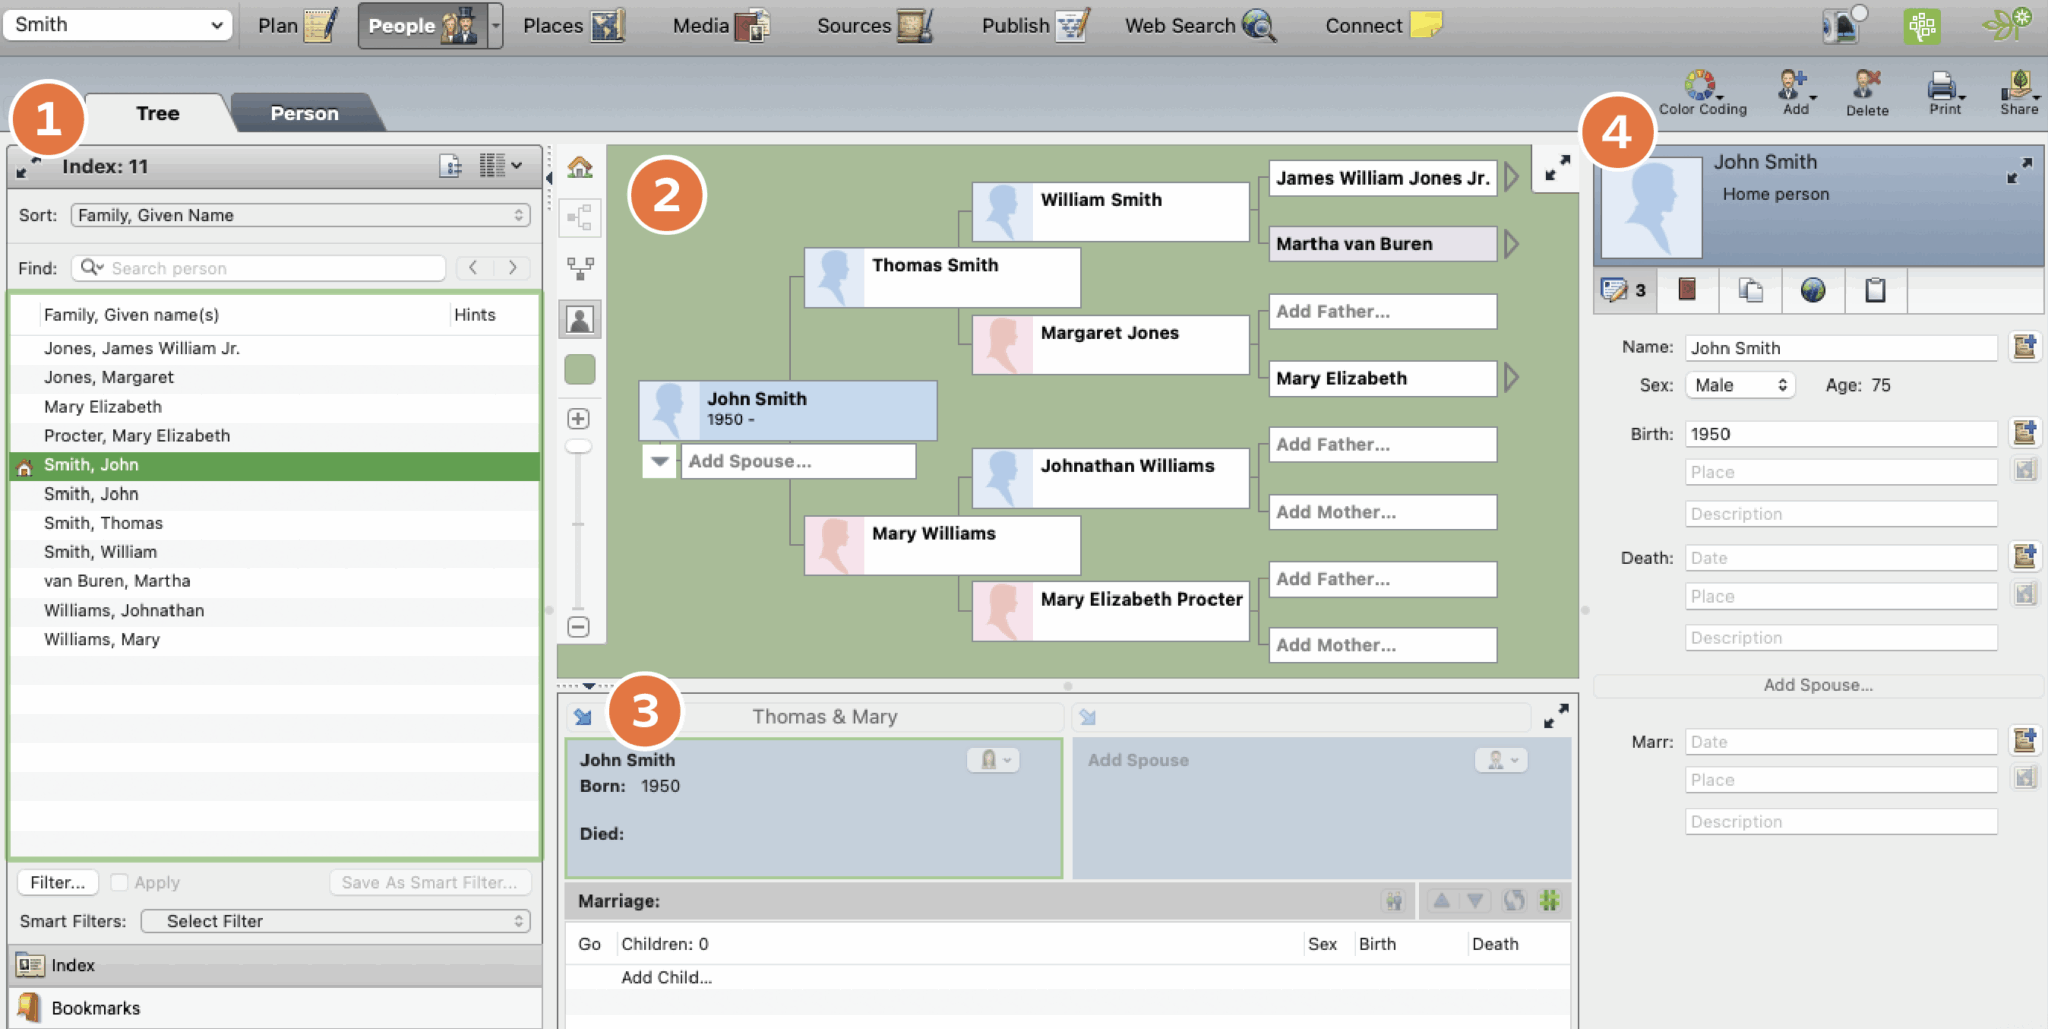Zoom in with the plus icon
Viewport: 2048px width, 1029px height.
[578, 419]
